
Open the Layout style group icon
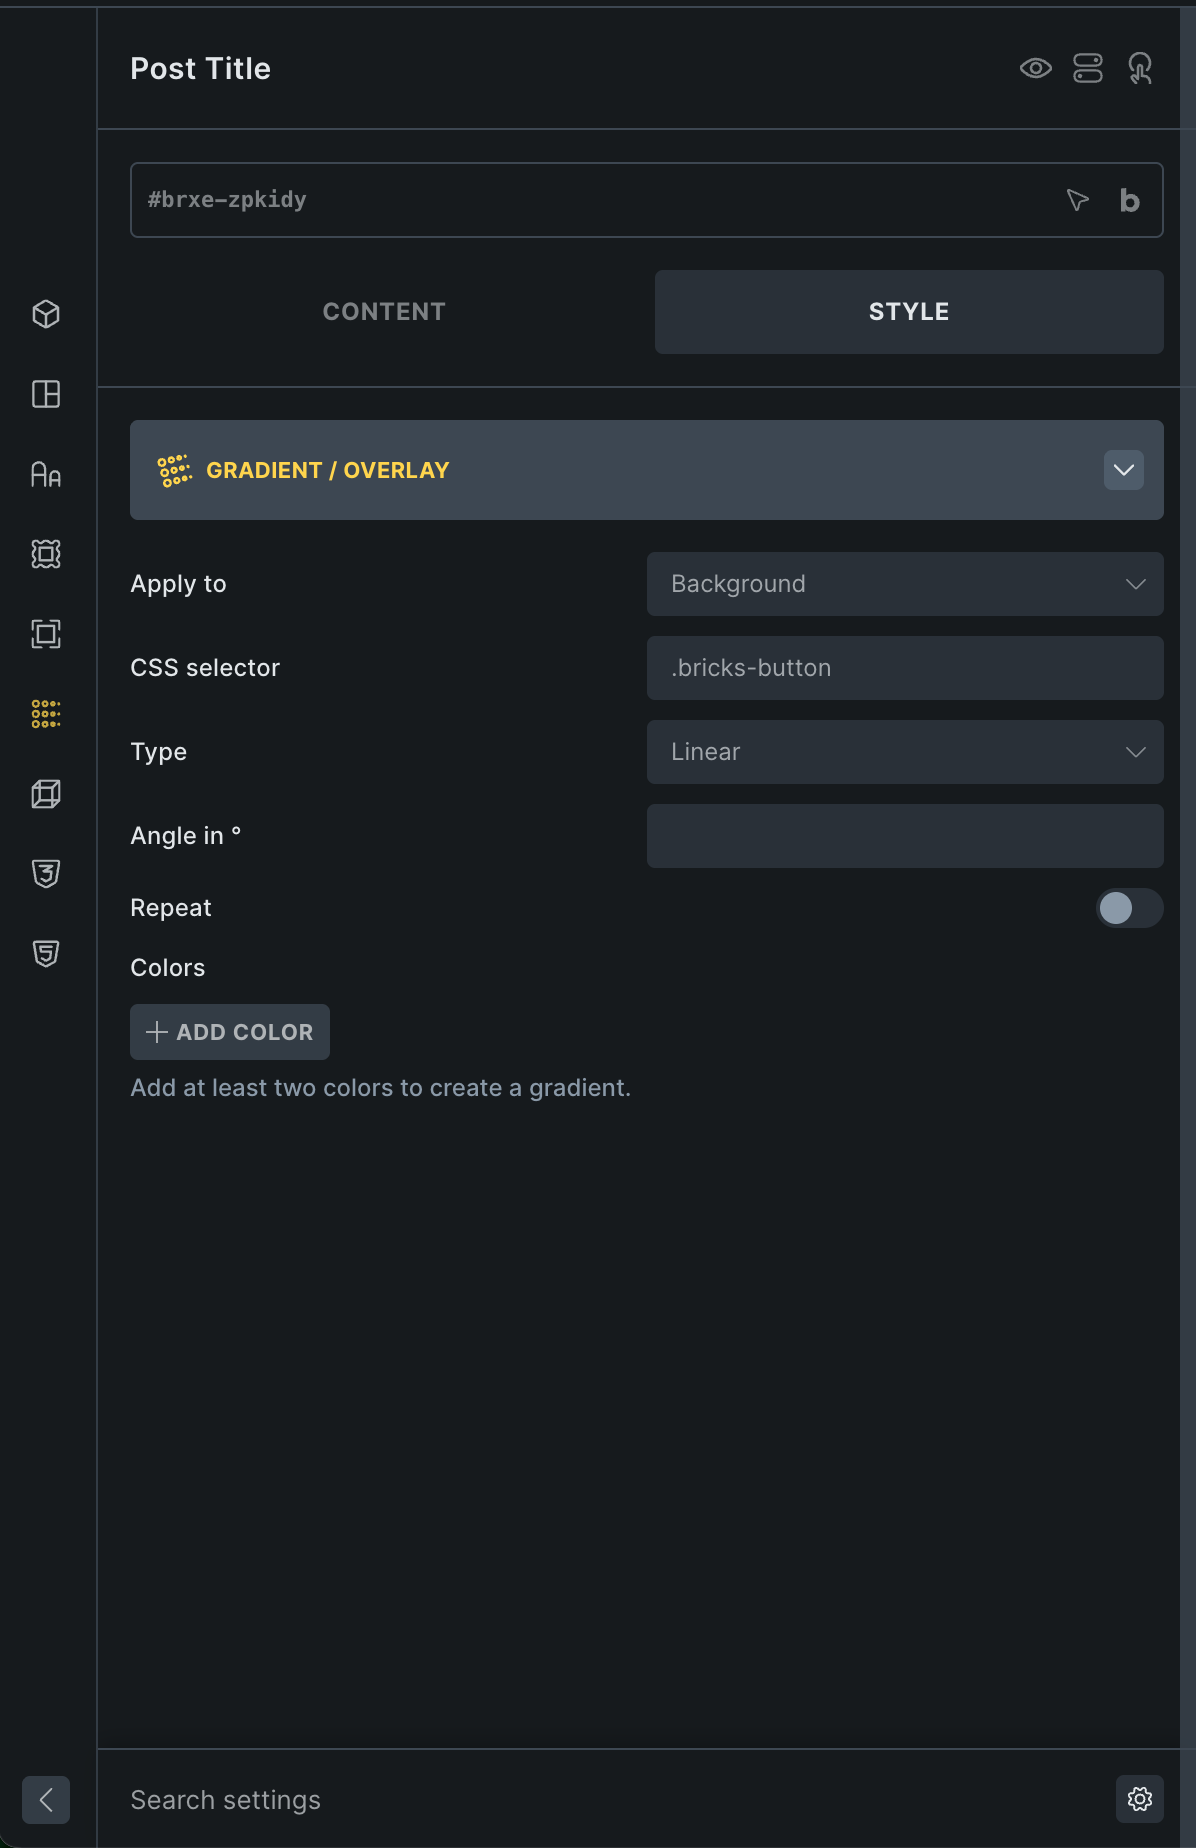coord(46,394)
